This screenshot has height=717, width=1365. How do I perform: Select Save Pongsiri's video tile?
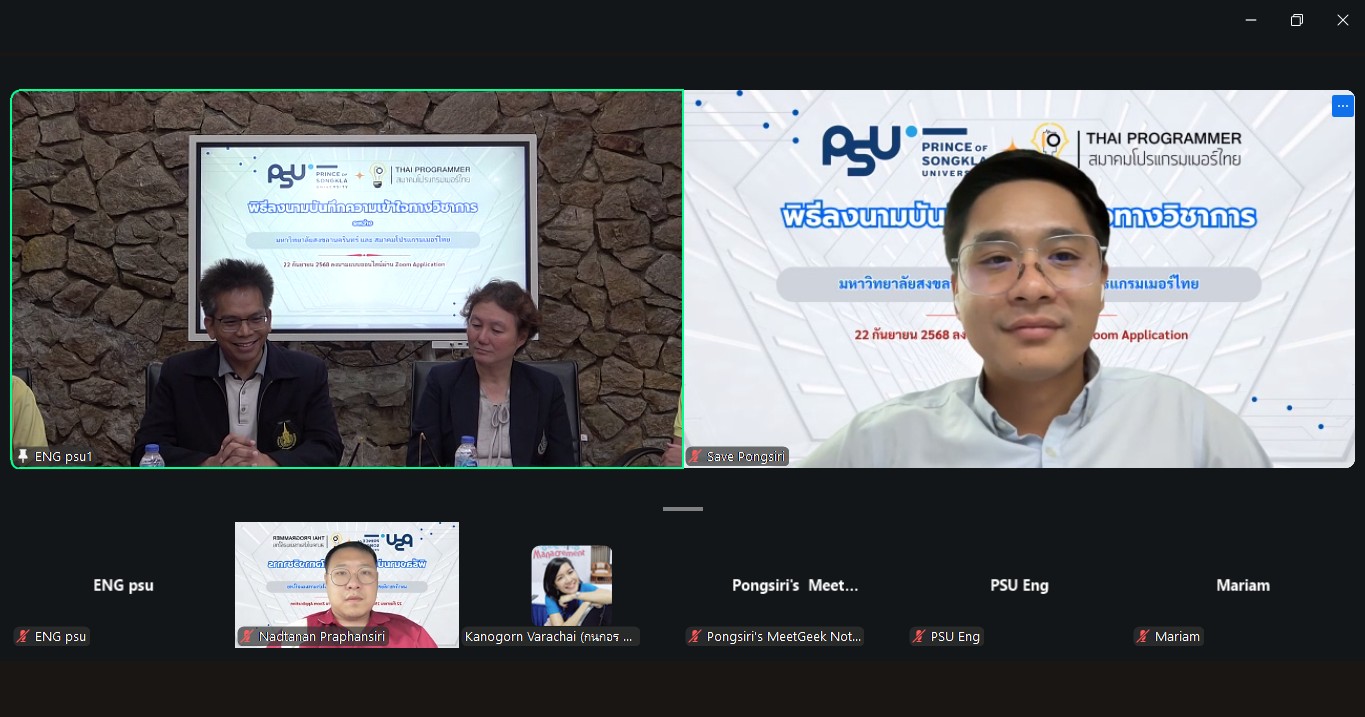click(1018, 279)
